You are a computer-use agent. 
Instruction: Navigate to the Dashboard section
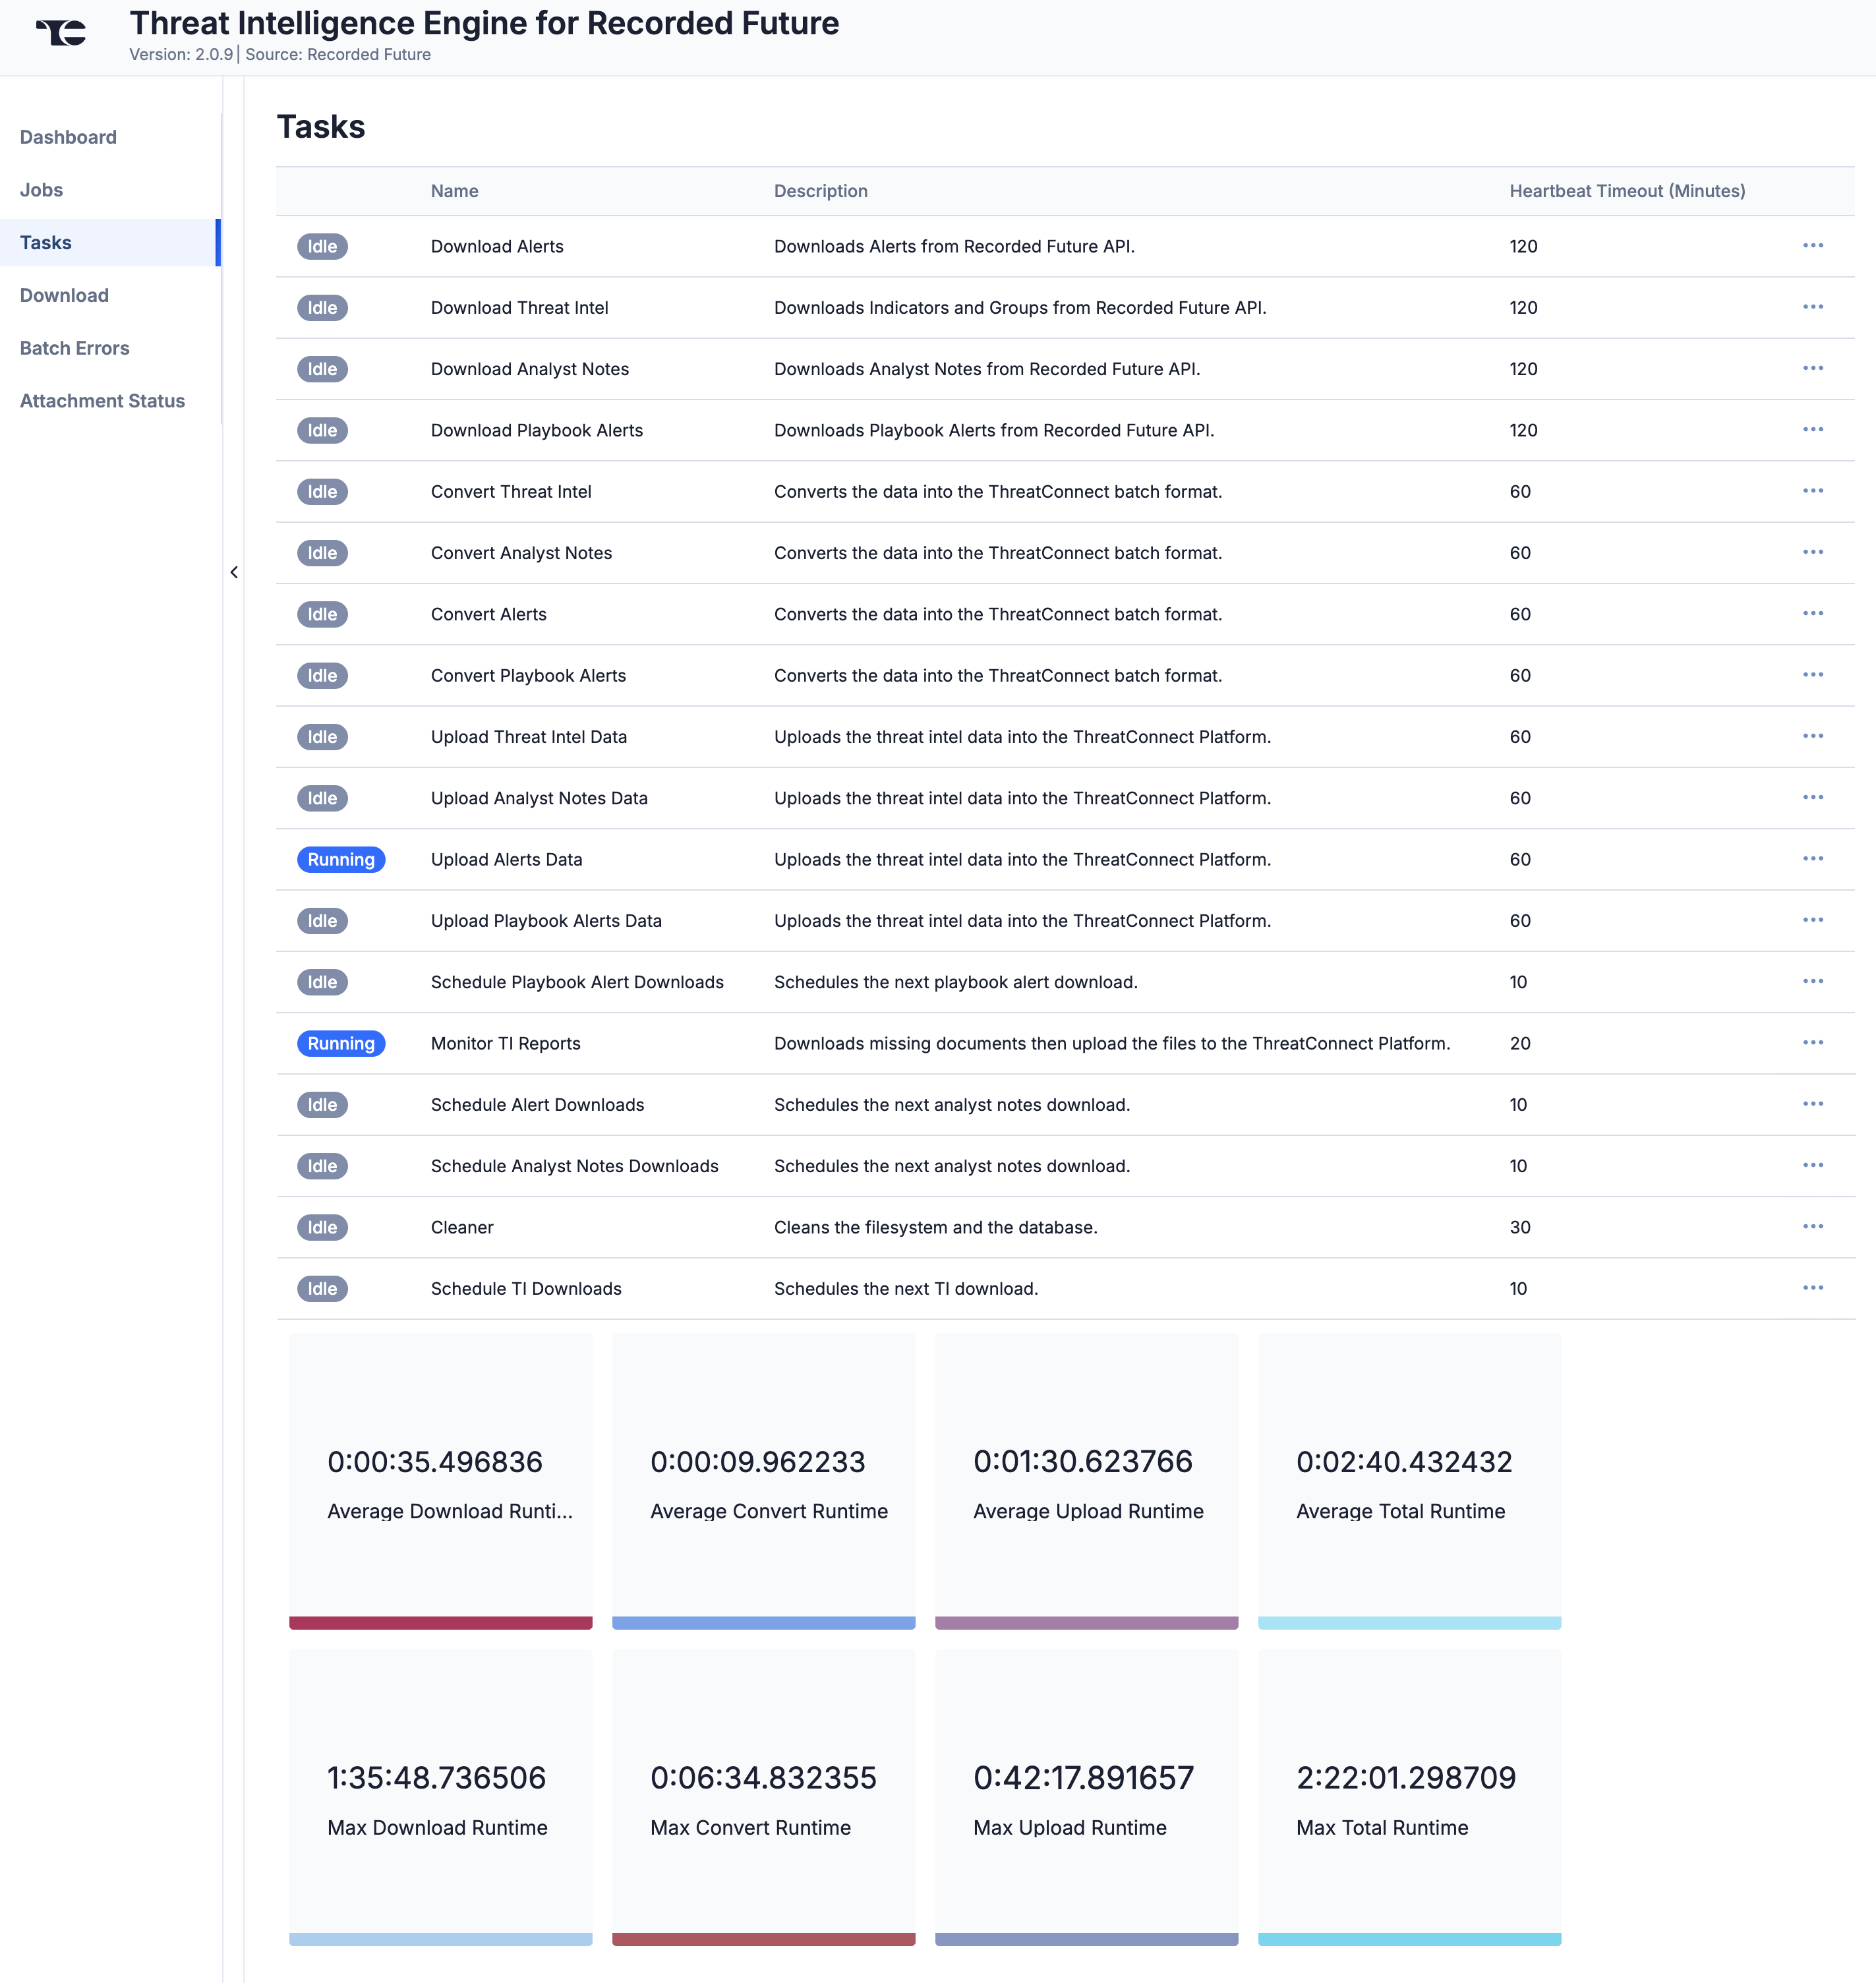click(68, 137)
